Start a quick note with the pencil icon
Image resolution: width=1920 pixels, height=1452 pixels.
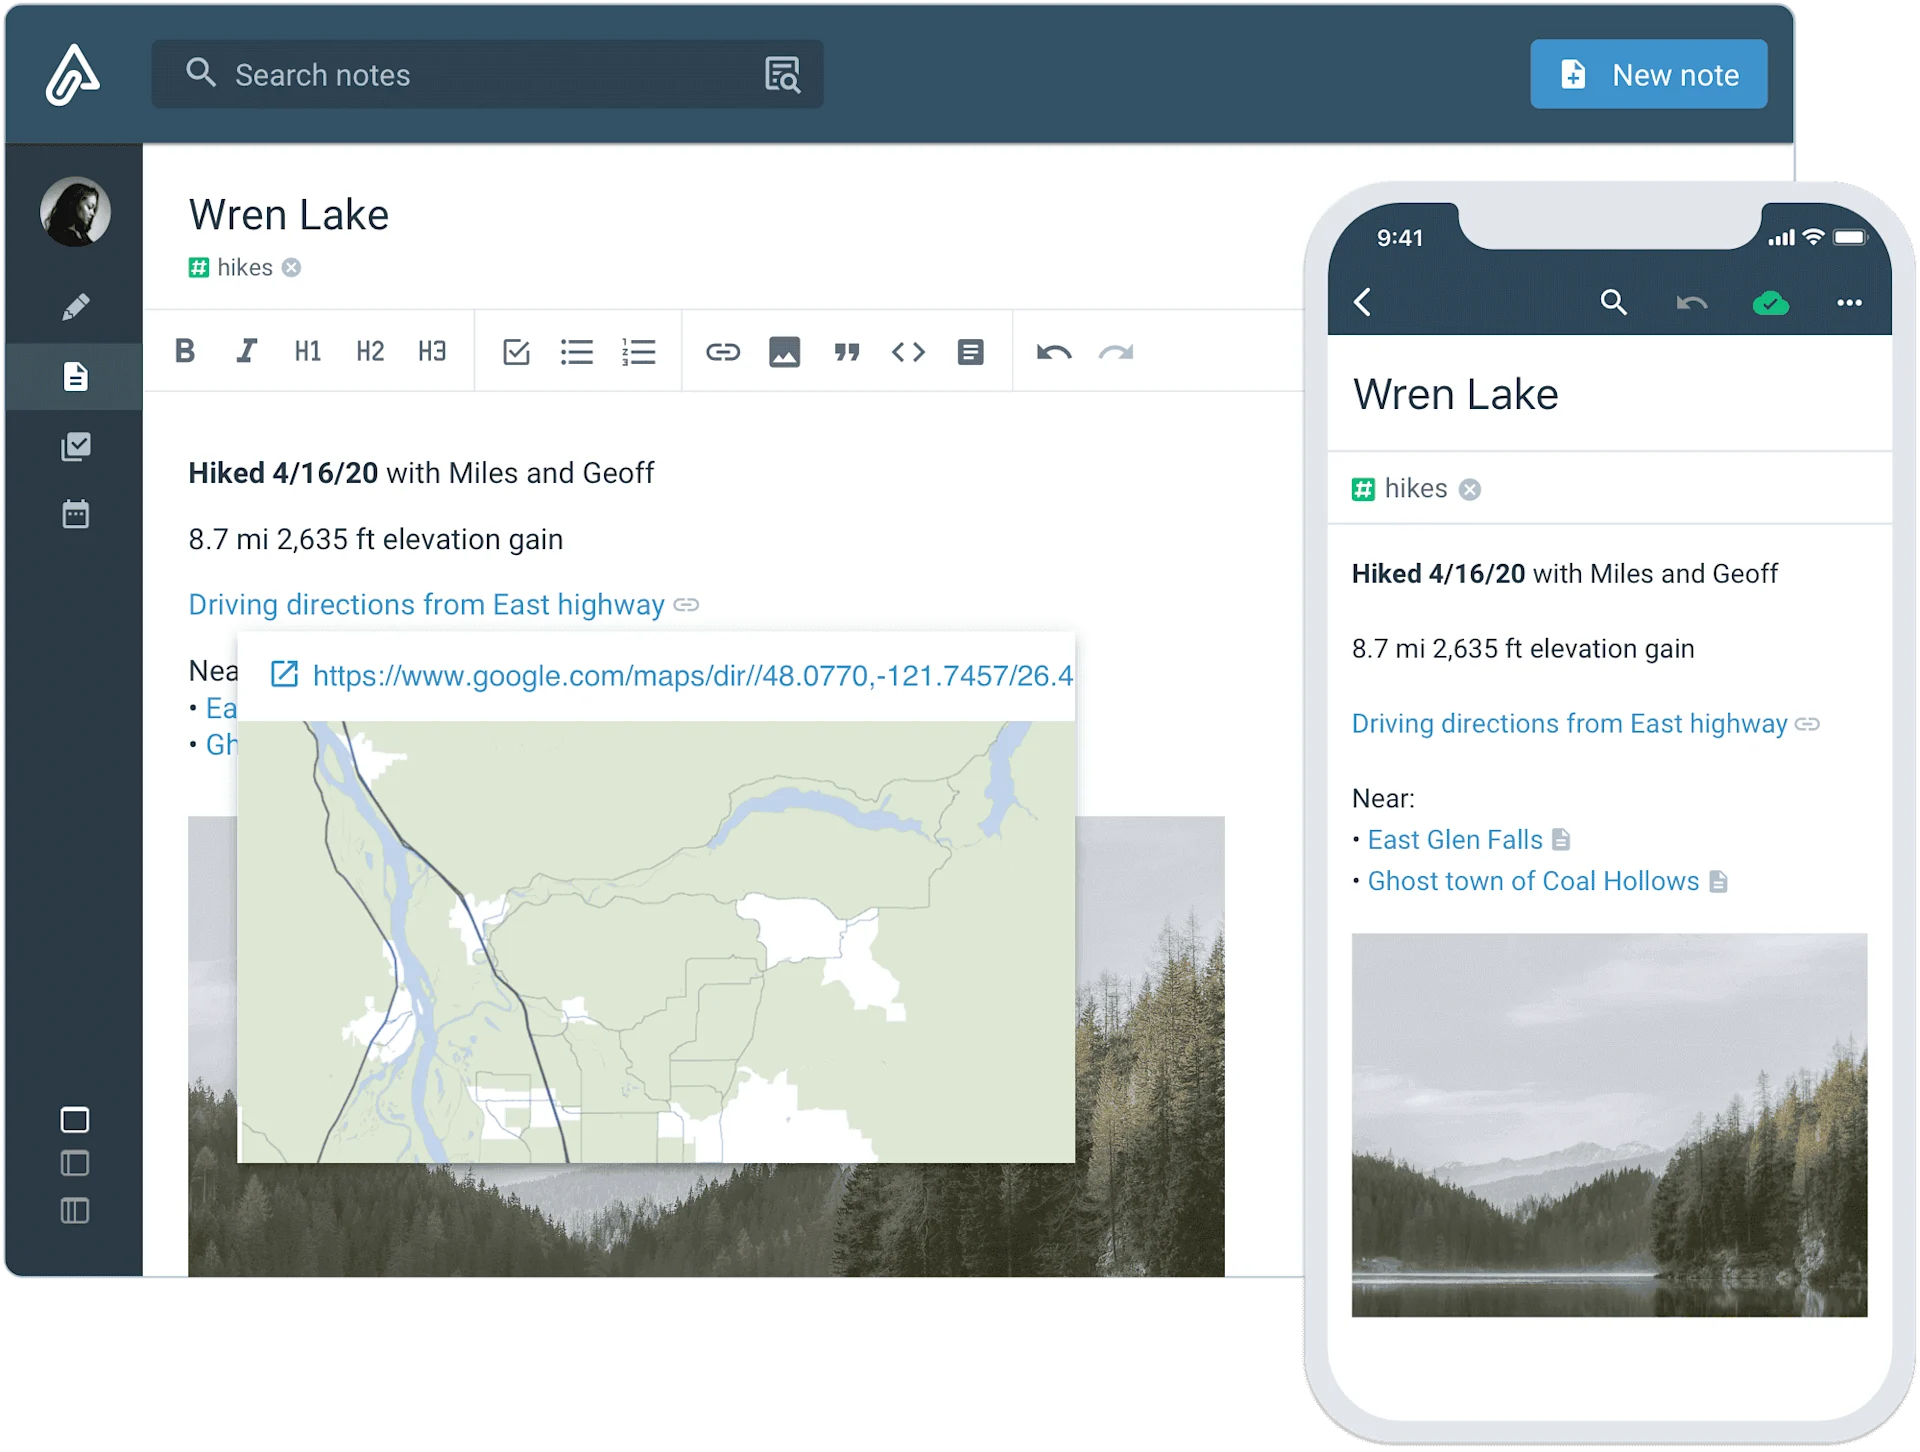pyautogui.click(x=78, y=307)
